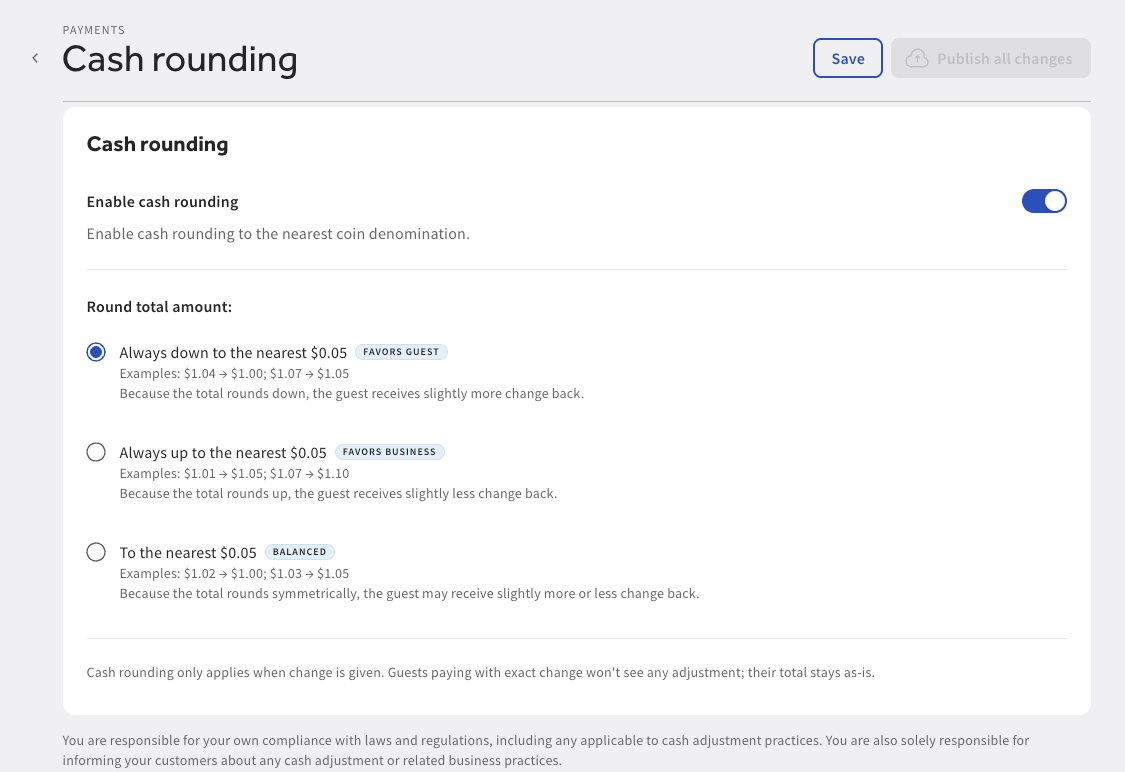Toggle the Enable cash rounding switch
This screenshot has width=1125, height=772.
click(x=1044, y=201)
